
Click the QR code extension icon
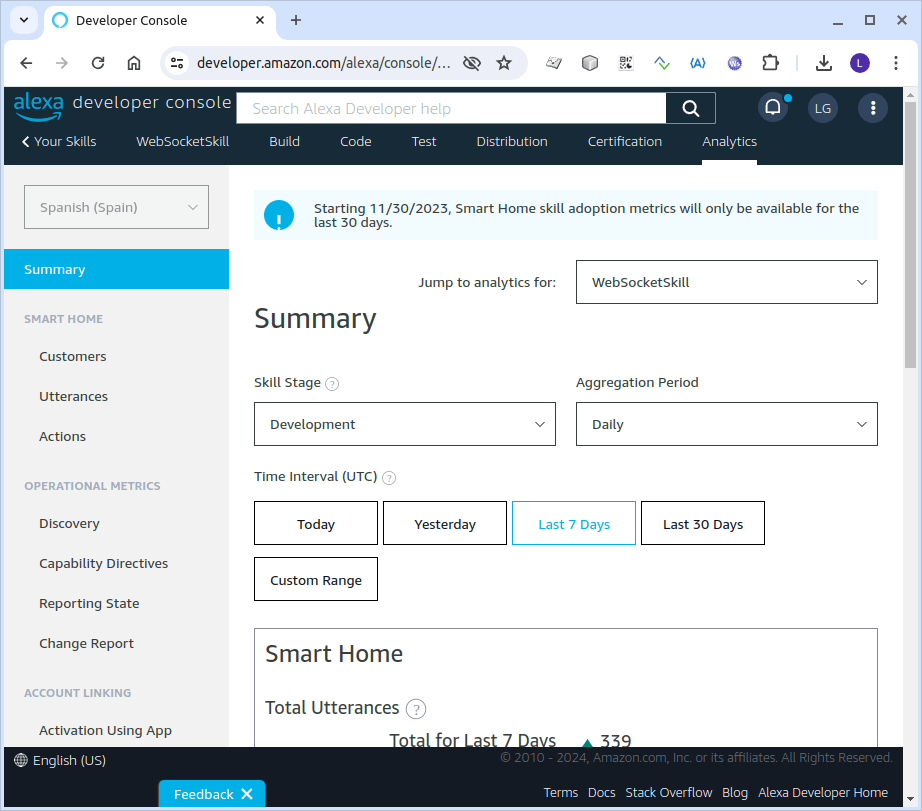pos(626,63)
